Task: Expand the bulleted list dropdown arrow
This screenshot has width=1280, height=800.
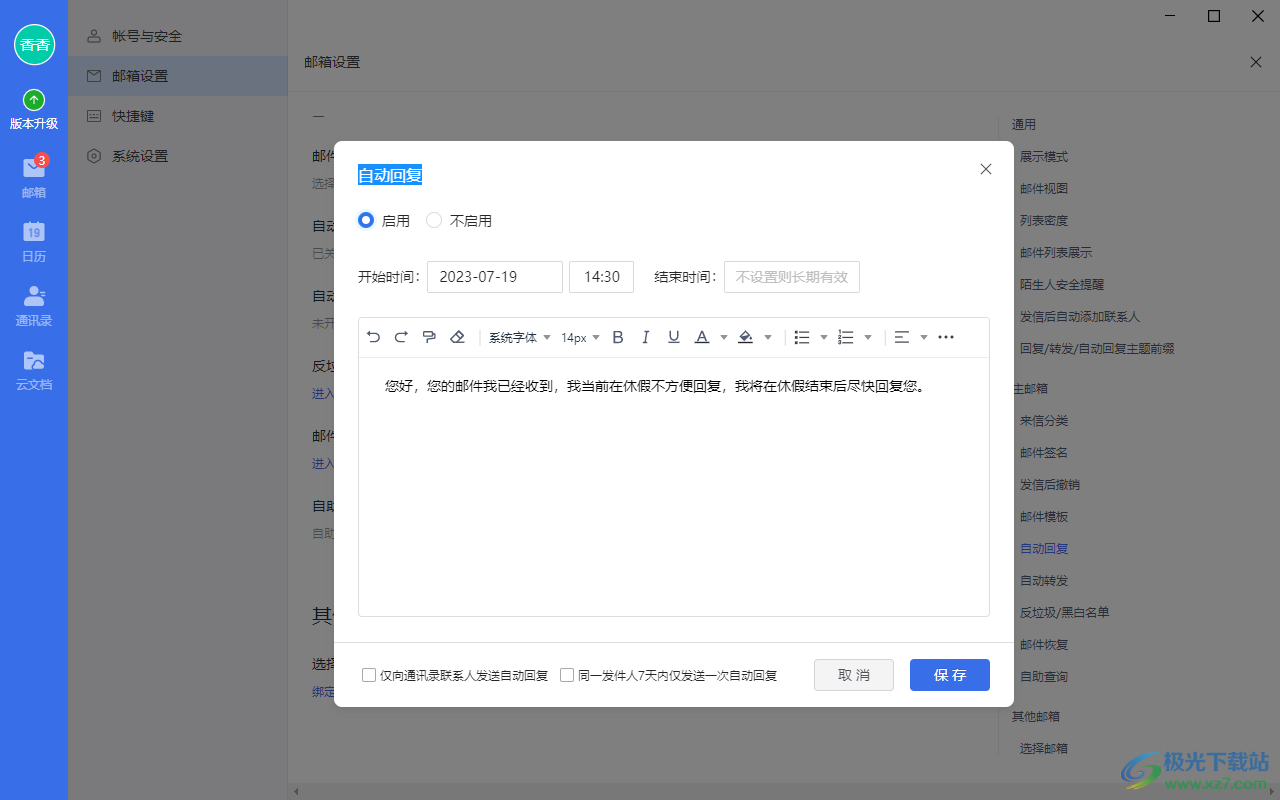Action: tap(824, 337)
